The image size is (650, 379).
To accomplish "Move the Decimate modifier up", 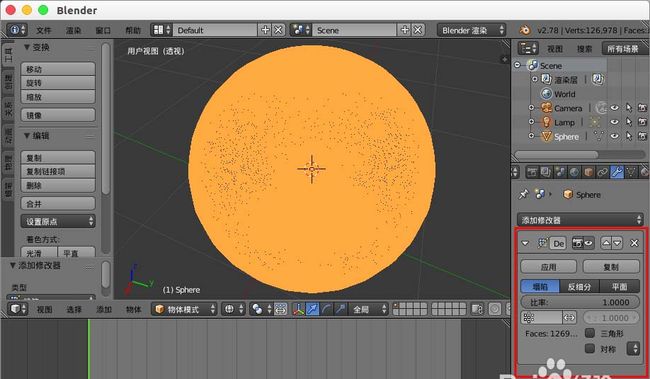I will coord(606,243).
